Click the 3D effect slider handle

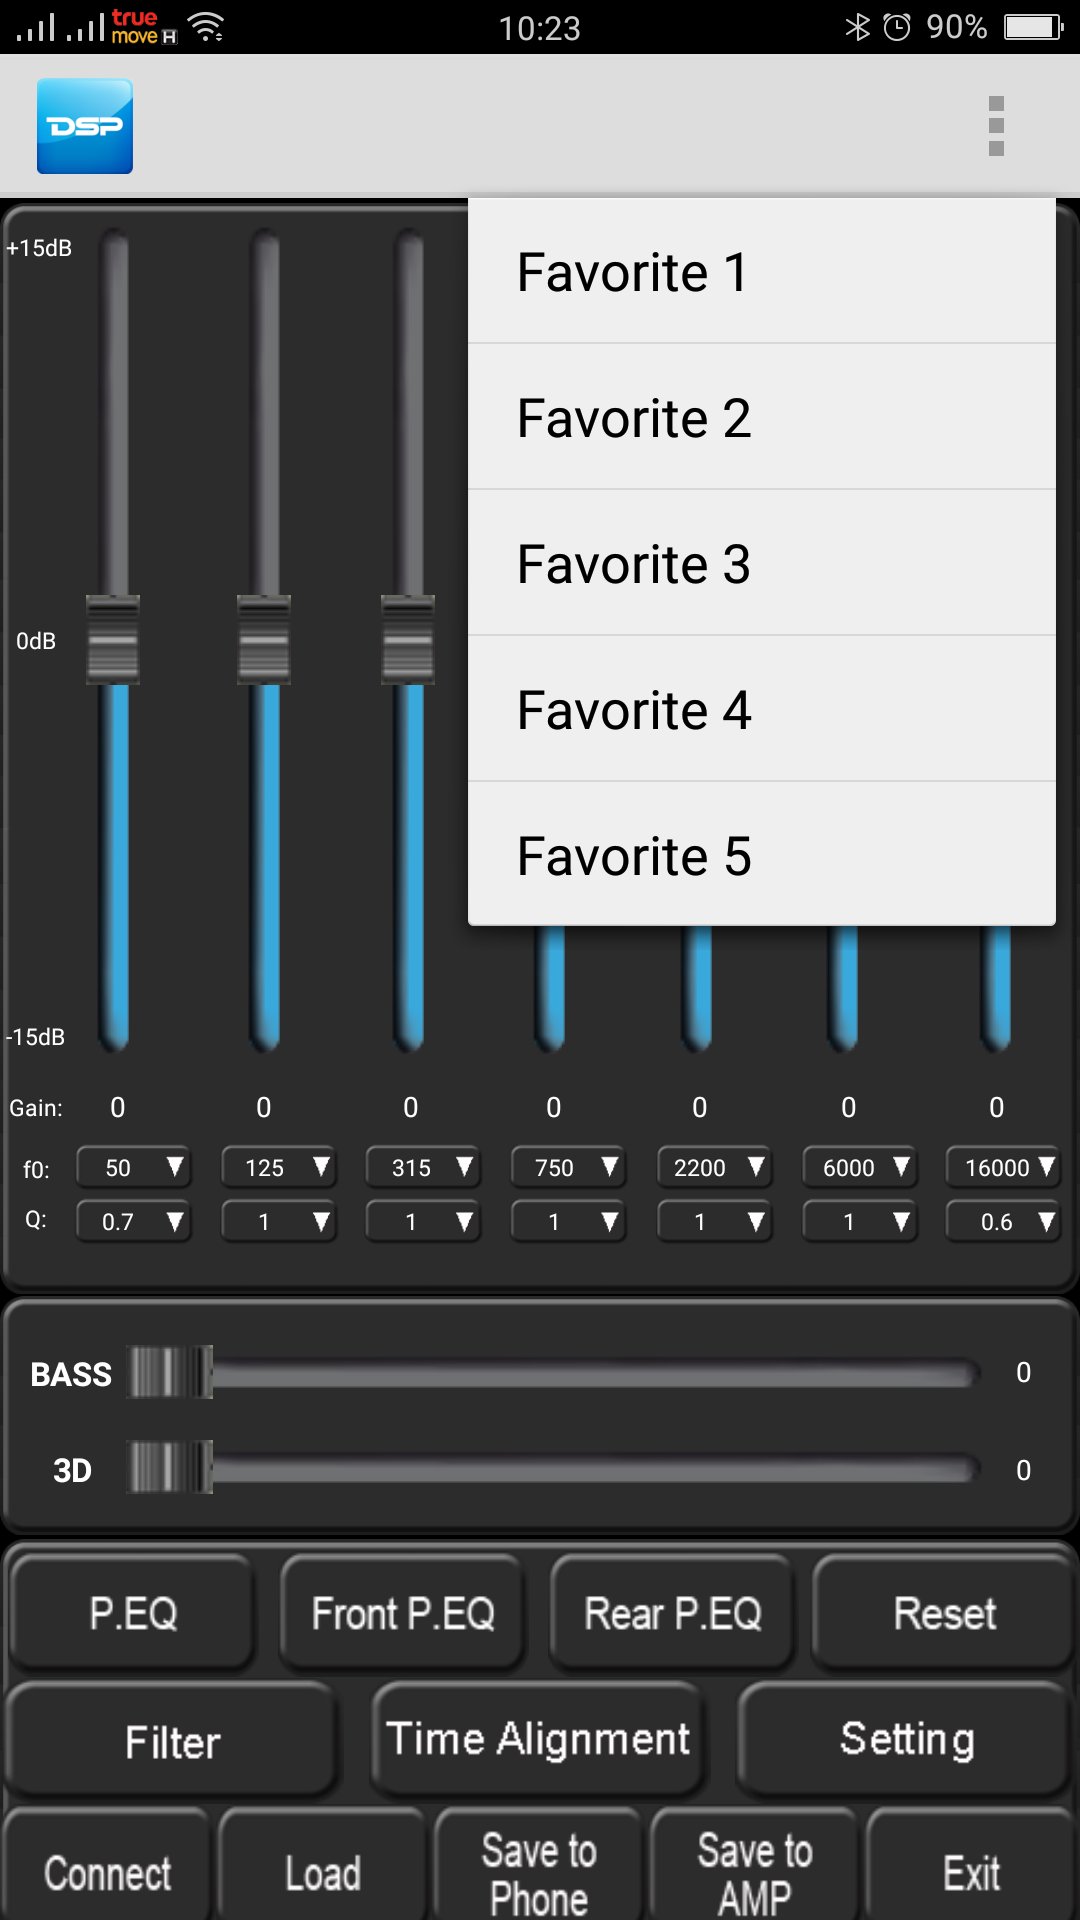pos(172,1470)
